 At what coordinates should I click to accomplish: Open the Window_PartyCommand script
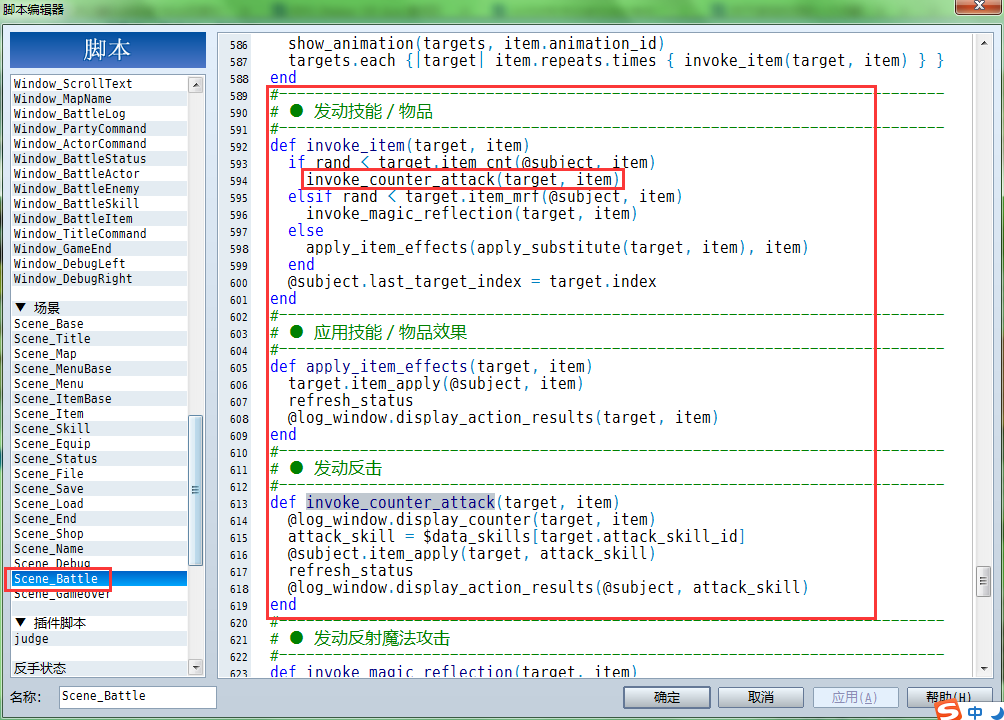[99, 129]
